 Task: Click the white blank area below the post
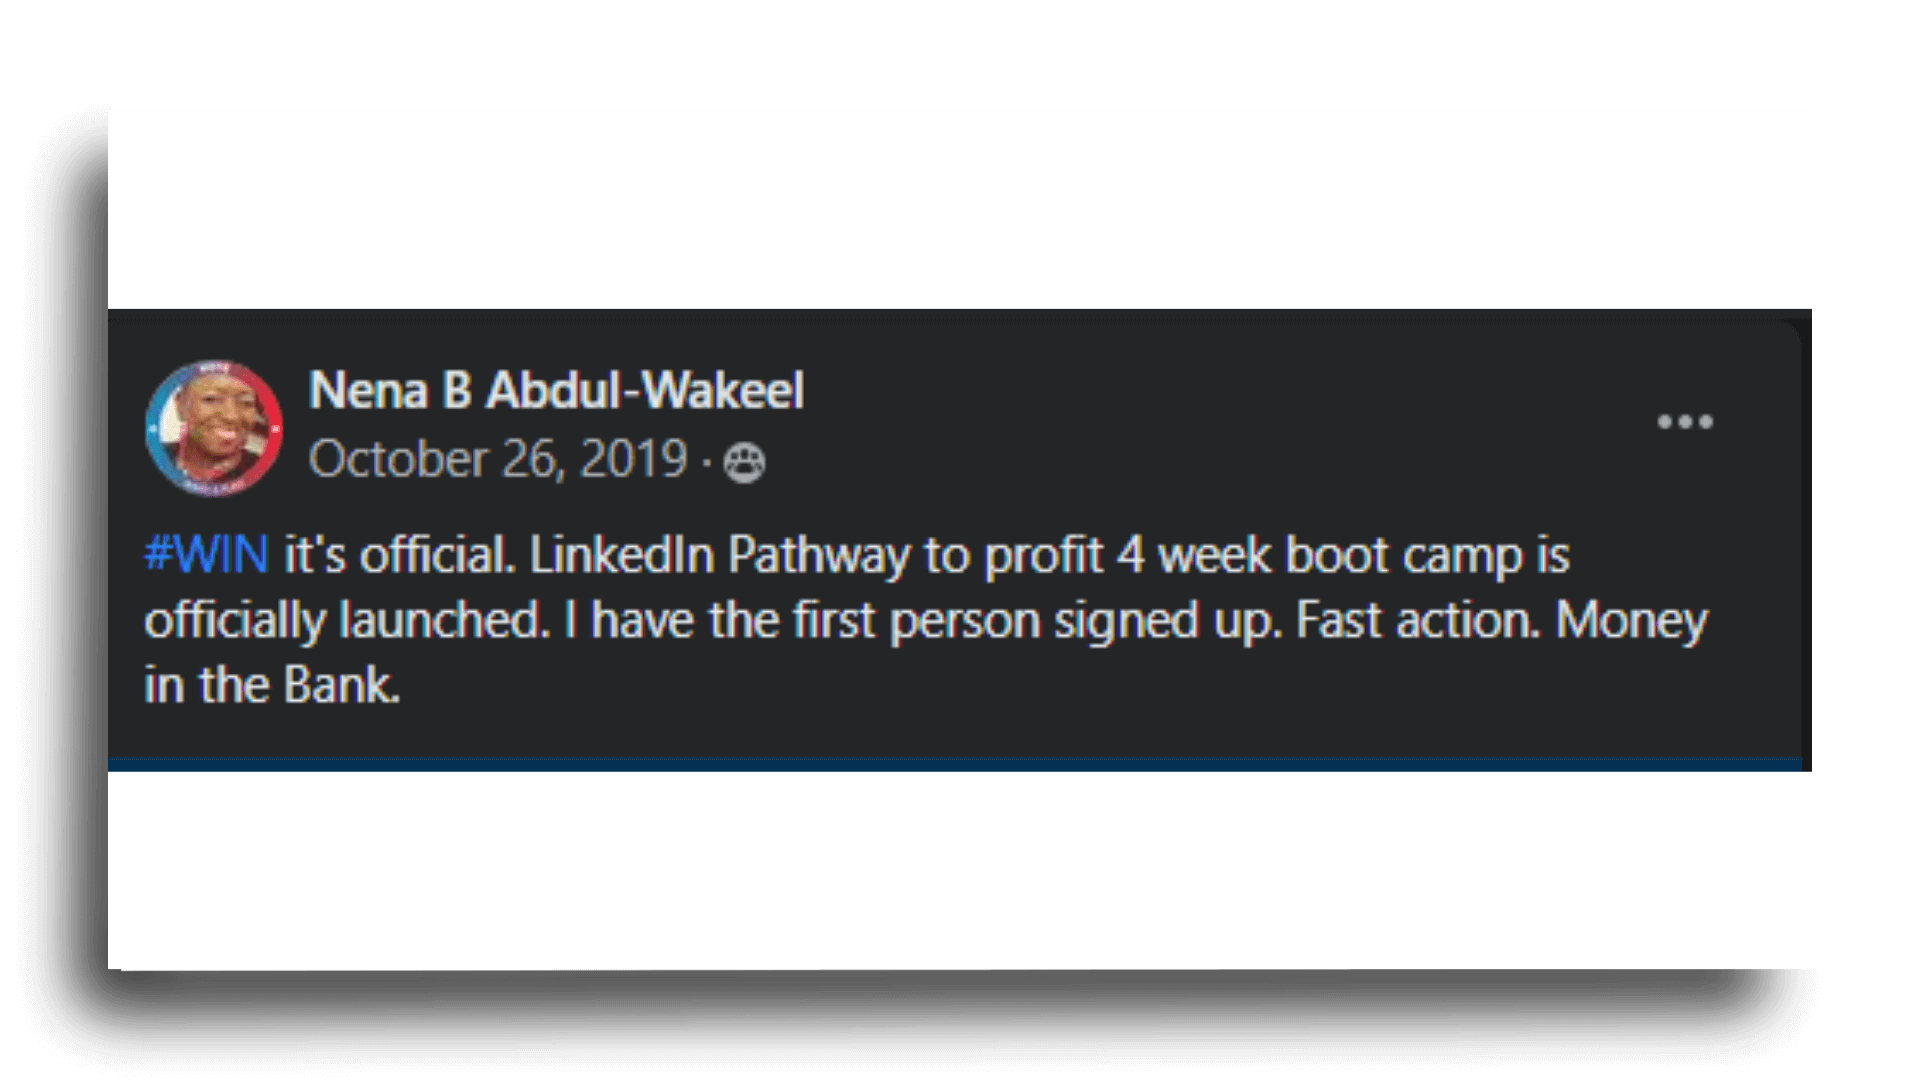pos(960,870)
